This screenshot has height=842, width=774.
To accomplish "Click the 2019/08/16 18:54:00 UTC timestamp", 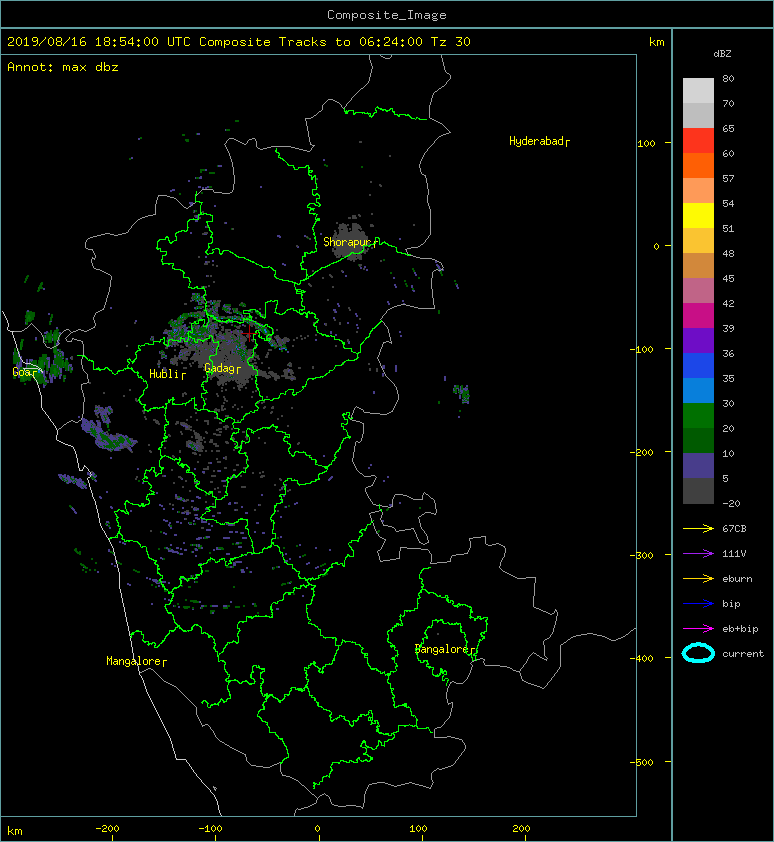I will [x=99, y=42].
